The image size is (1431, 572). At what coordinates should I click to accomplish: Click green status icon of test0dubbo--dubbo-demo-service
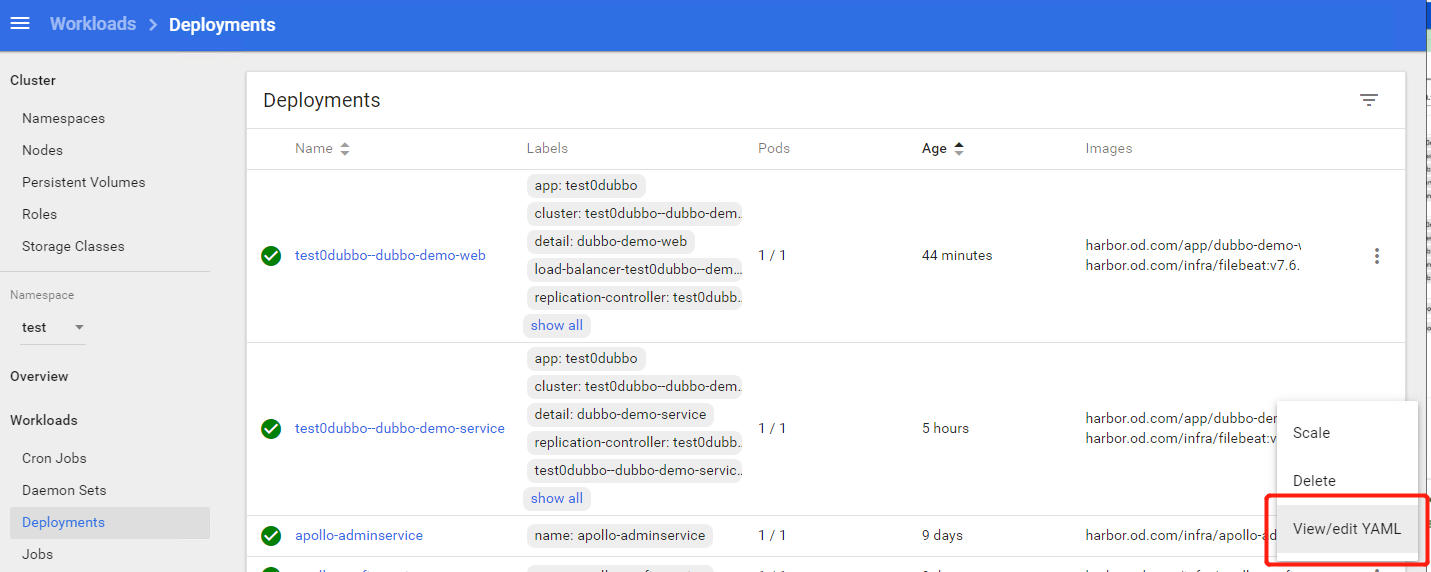(x=271, y=429)
